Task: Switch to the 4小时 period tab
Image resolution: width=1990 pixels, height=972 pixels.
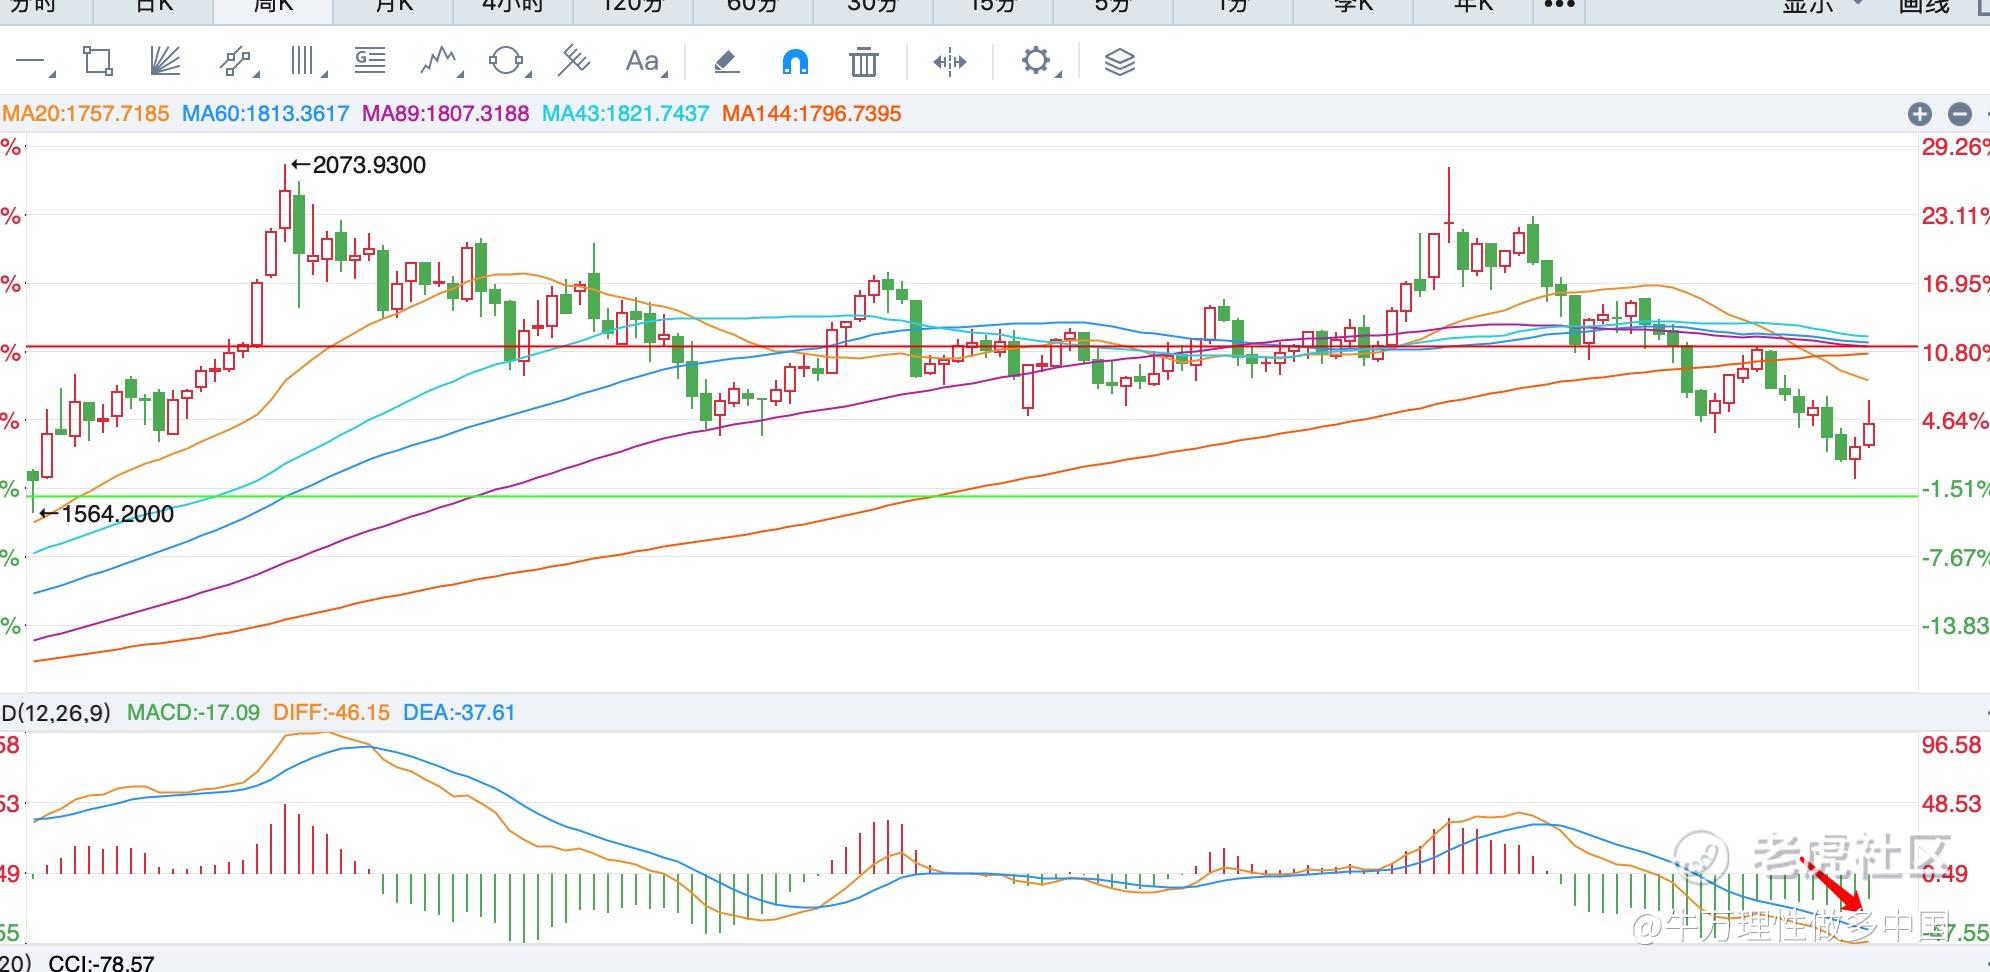Action: (x=512, y=7)
